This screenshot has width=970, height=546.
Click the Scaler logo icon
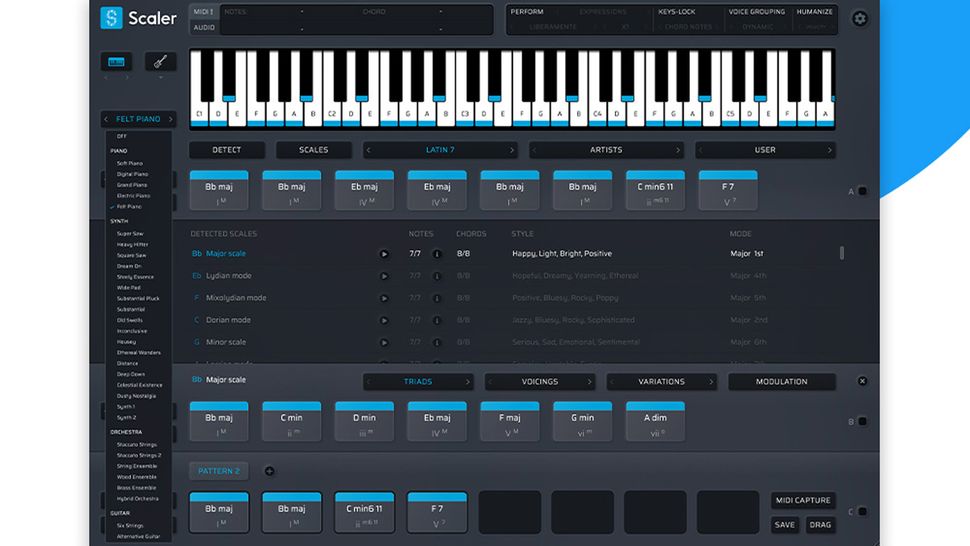[111, 18]
